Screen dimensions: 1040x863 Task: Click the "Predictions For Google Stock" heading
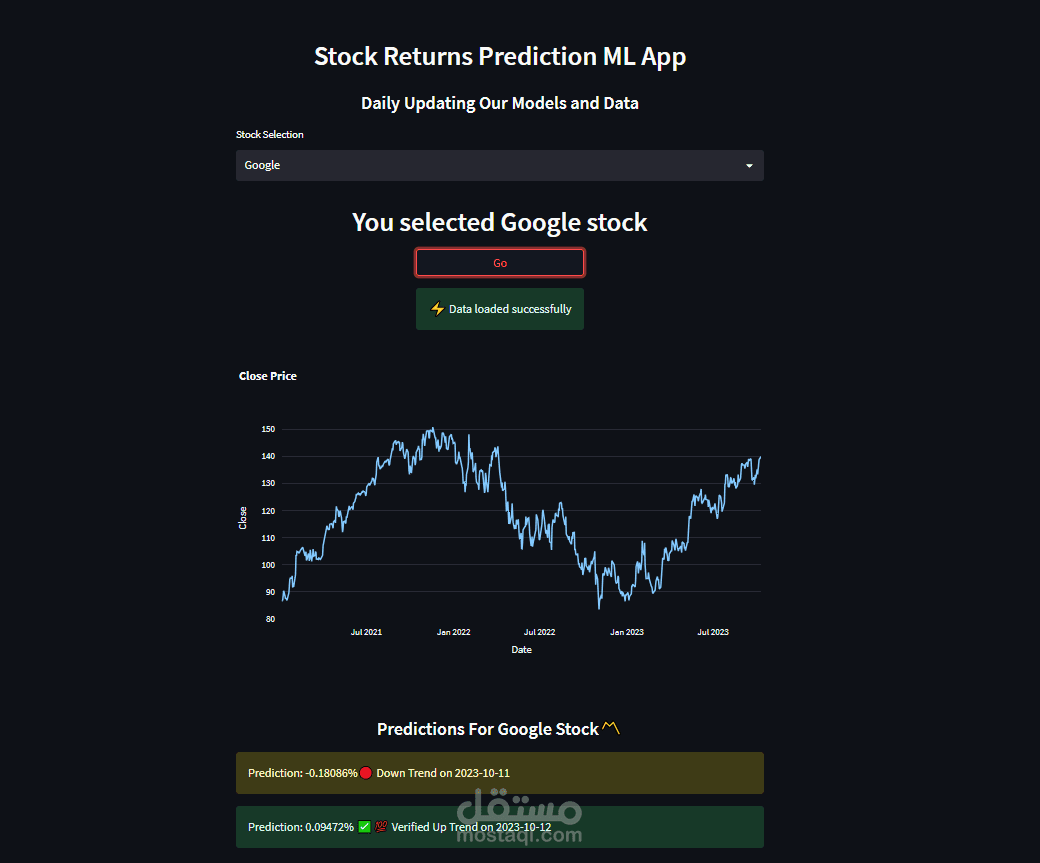pos(488,729)
